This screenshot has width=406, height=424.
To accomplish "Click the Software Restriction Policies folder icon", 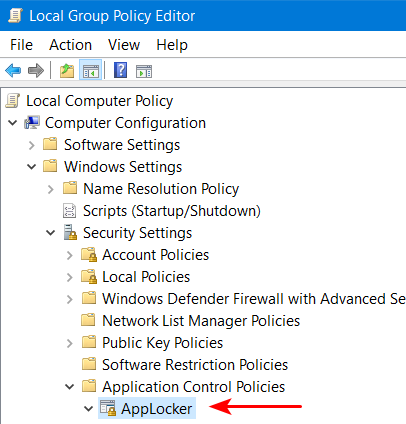I will pyautogui.click(x=89, y=364).
